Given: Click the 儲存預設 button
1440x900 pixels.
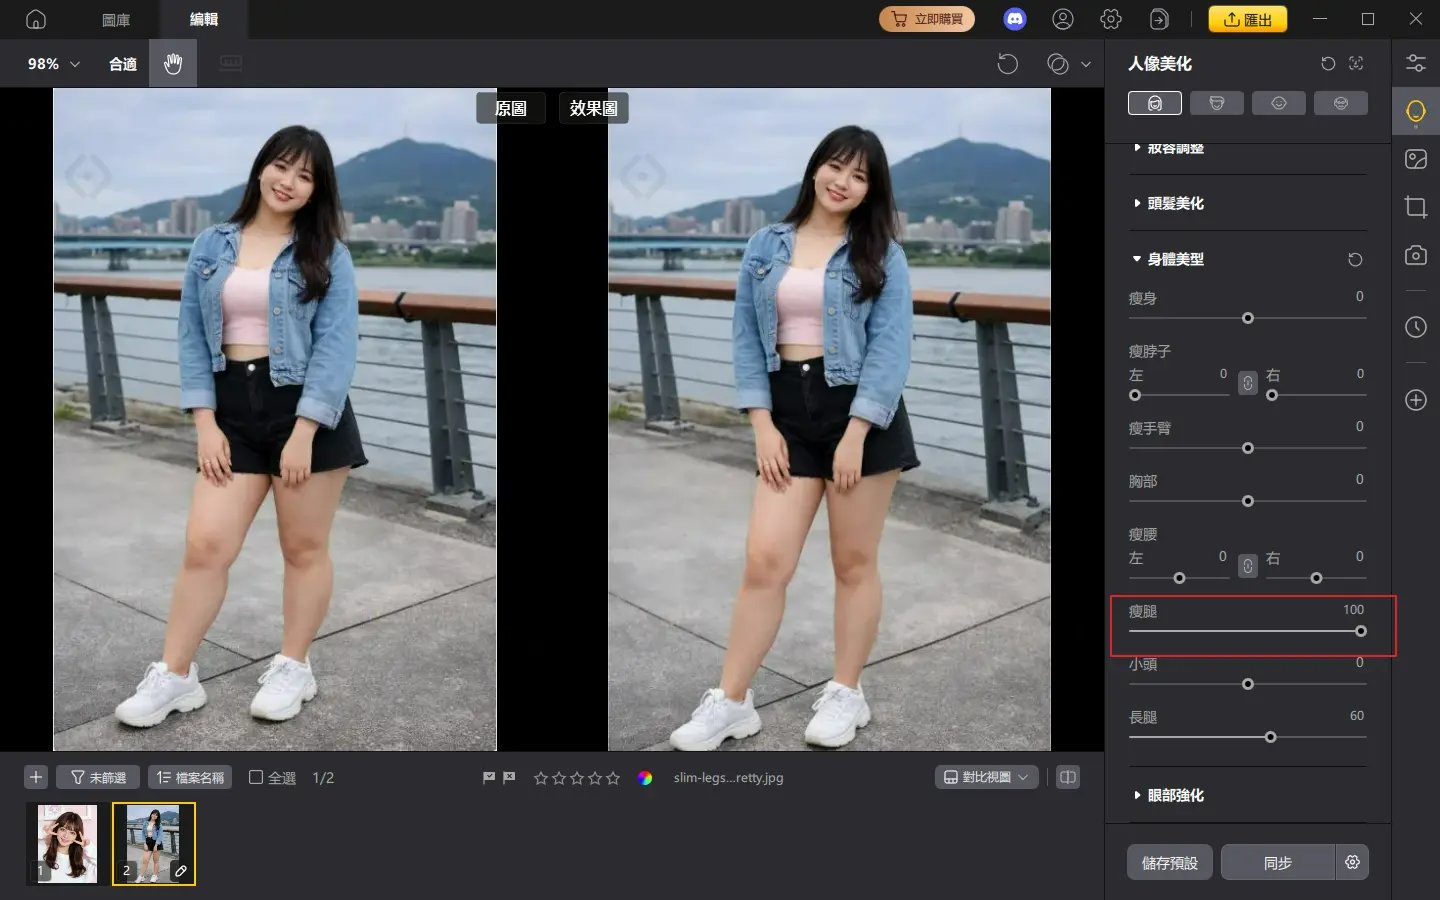Looking at the screenshot, I should point(1169,862).
